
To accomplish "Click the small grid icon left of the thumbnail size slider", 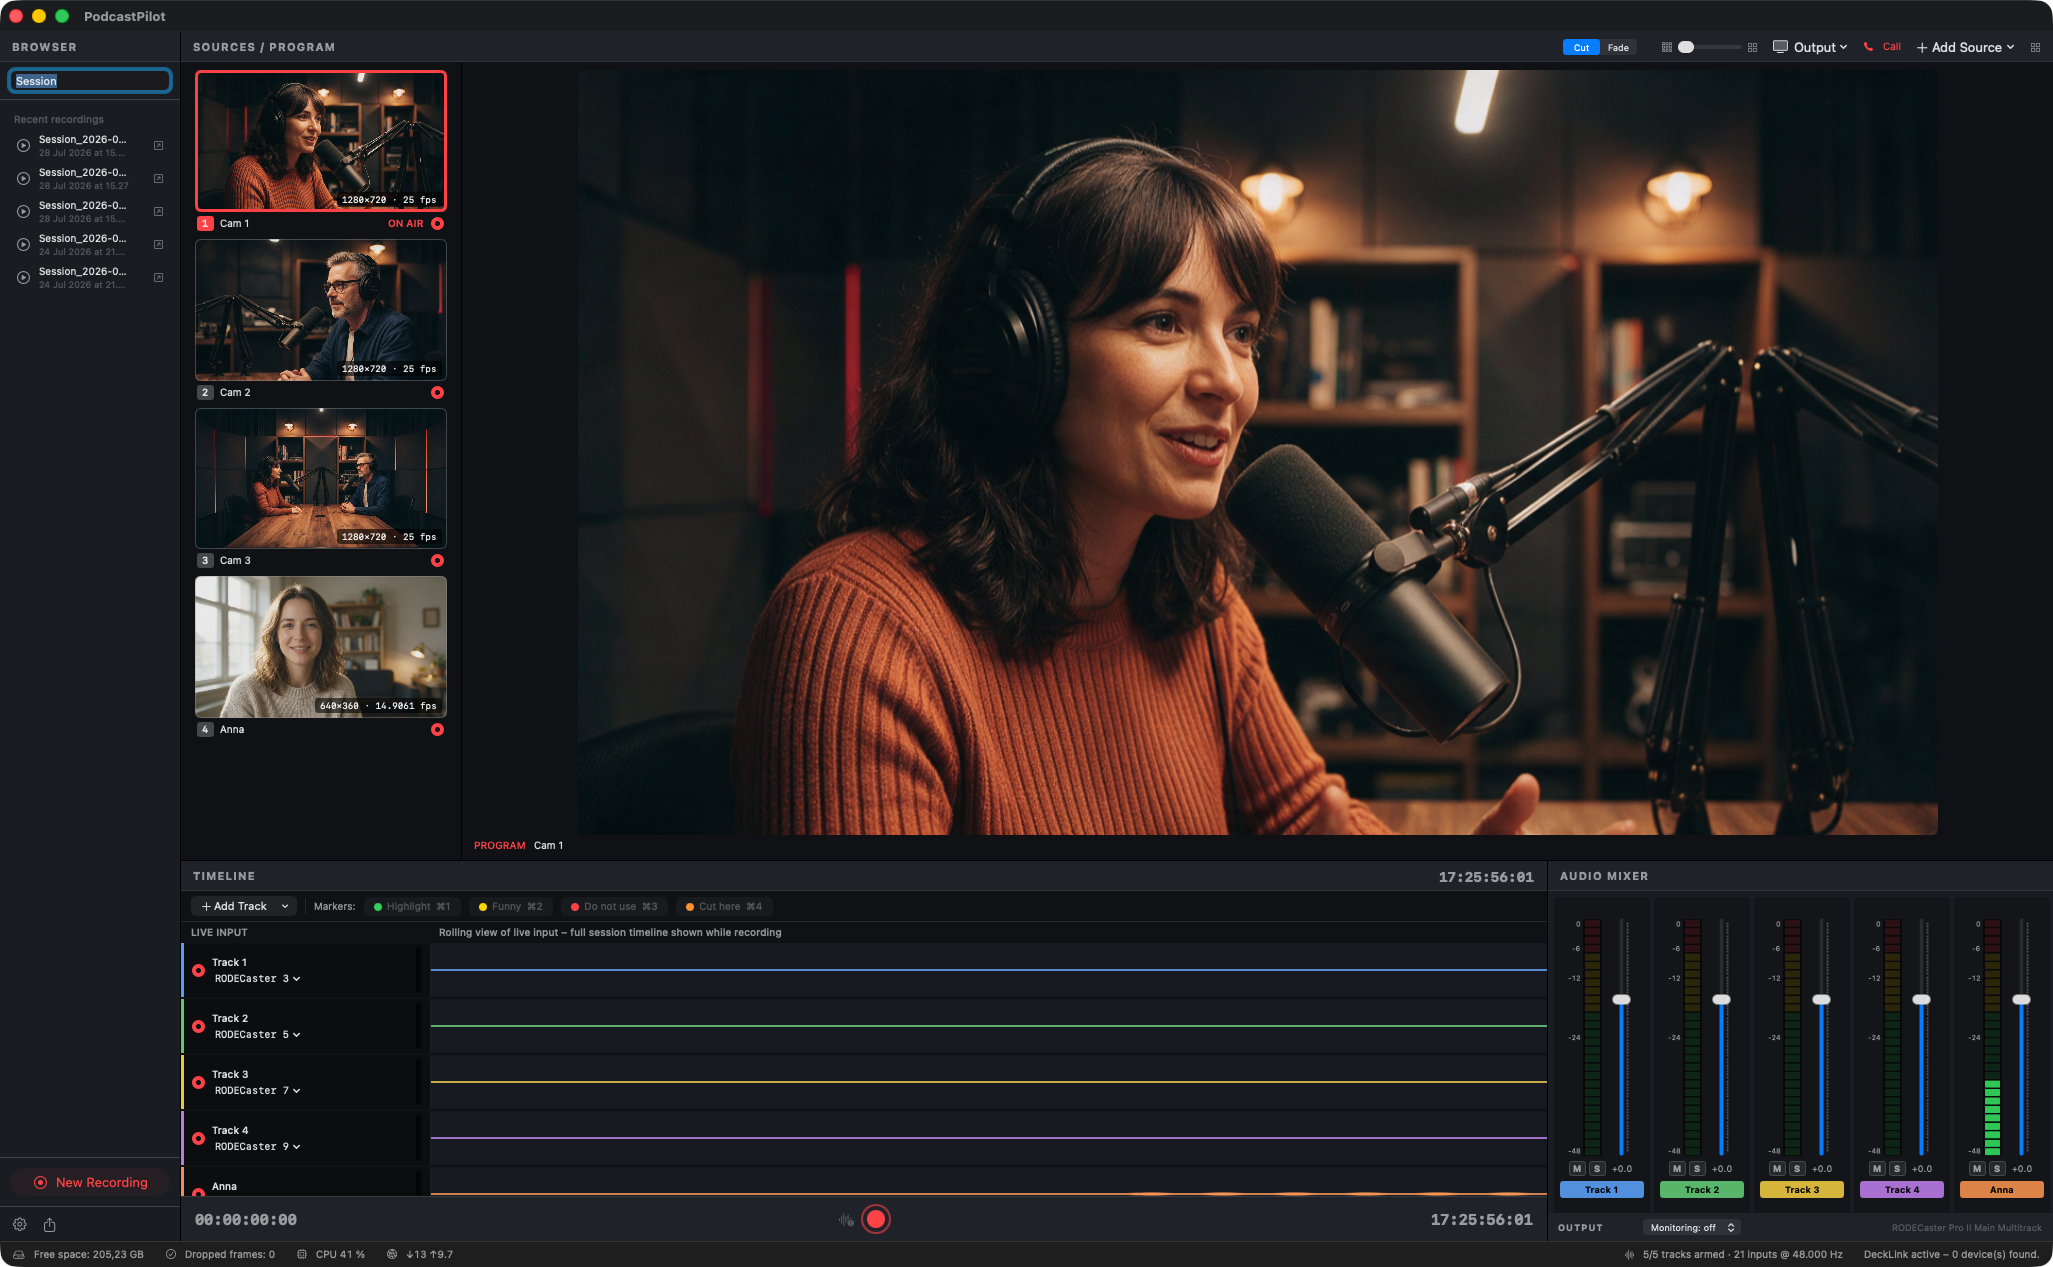I will coord(1667,47).
